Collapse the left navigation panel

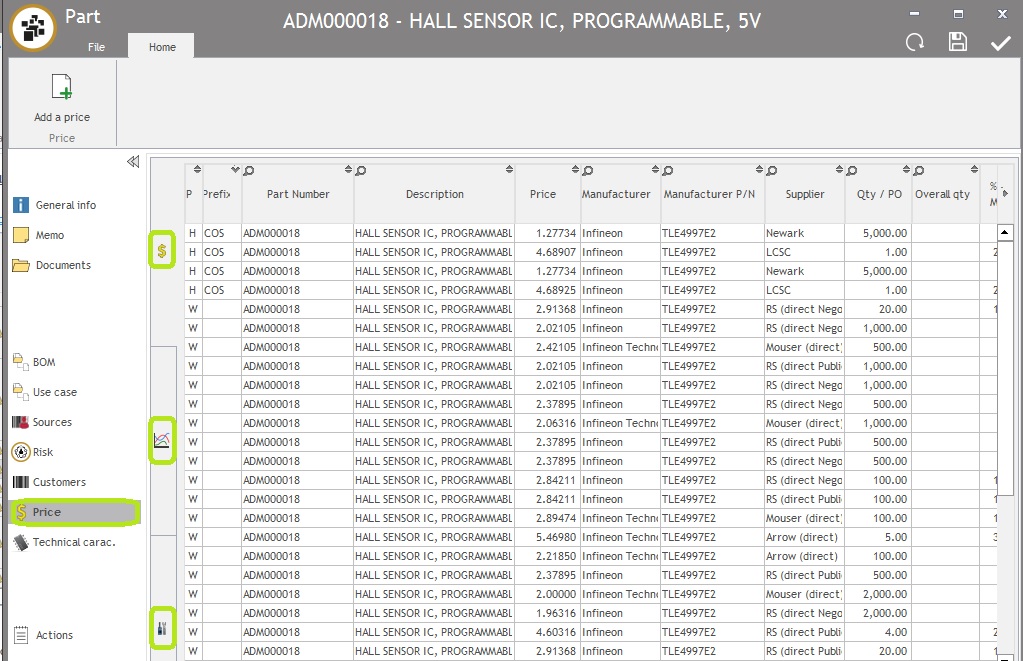coord(133,162)
